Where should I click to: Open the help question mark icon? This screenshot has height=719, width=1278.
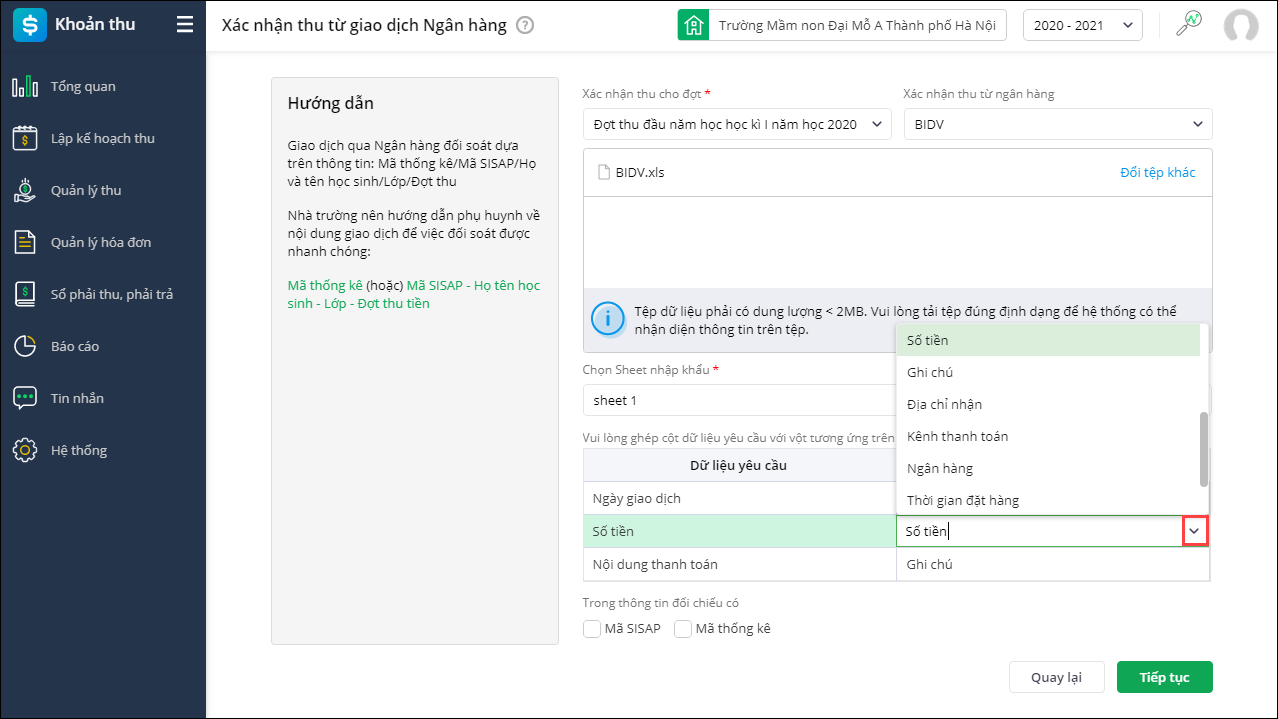tap(525, 25)
